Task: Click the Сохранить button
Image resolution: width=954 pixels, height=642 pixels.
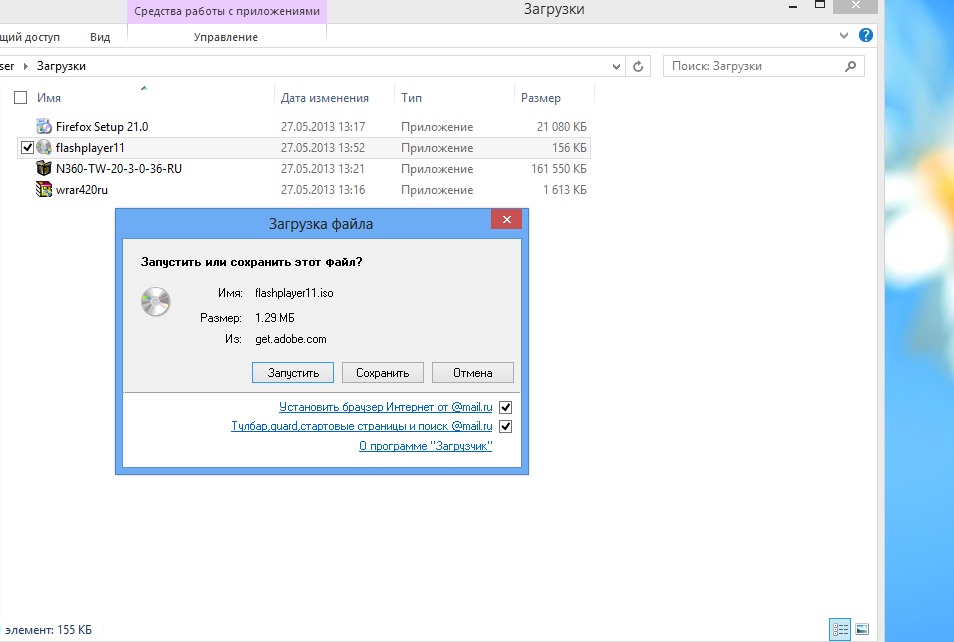Action: tap(383, 372)
